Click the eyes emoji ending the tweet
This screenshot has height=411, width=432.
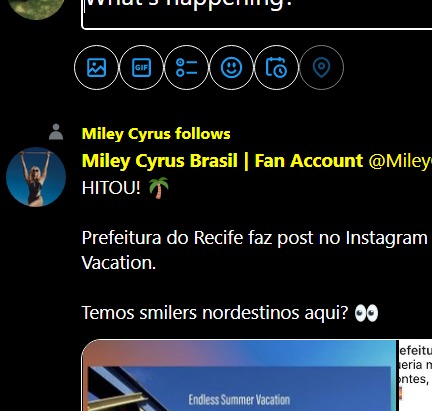tap(366, 313)
